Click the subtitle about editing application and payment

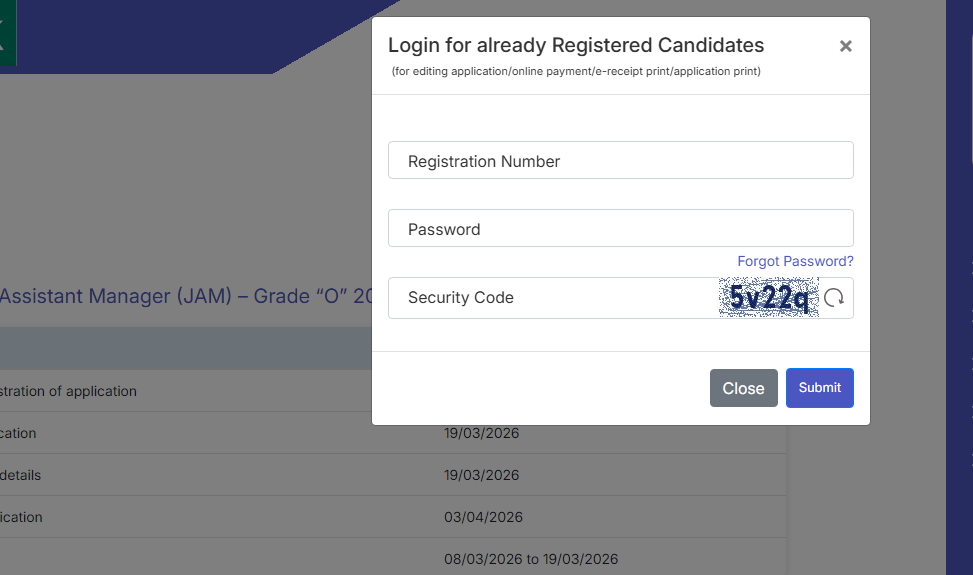coord(575,72)
